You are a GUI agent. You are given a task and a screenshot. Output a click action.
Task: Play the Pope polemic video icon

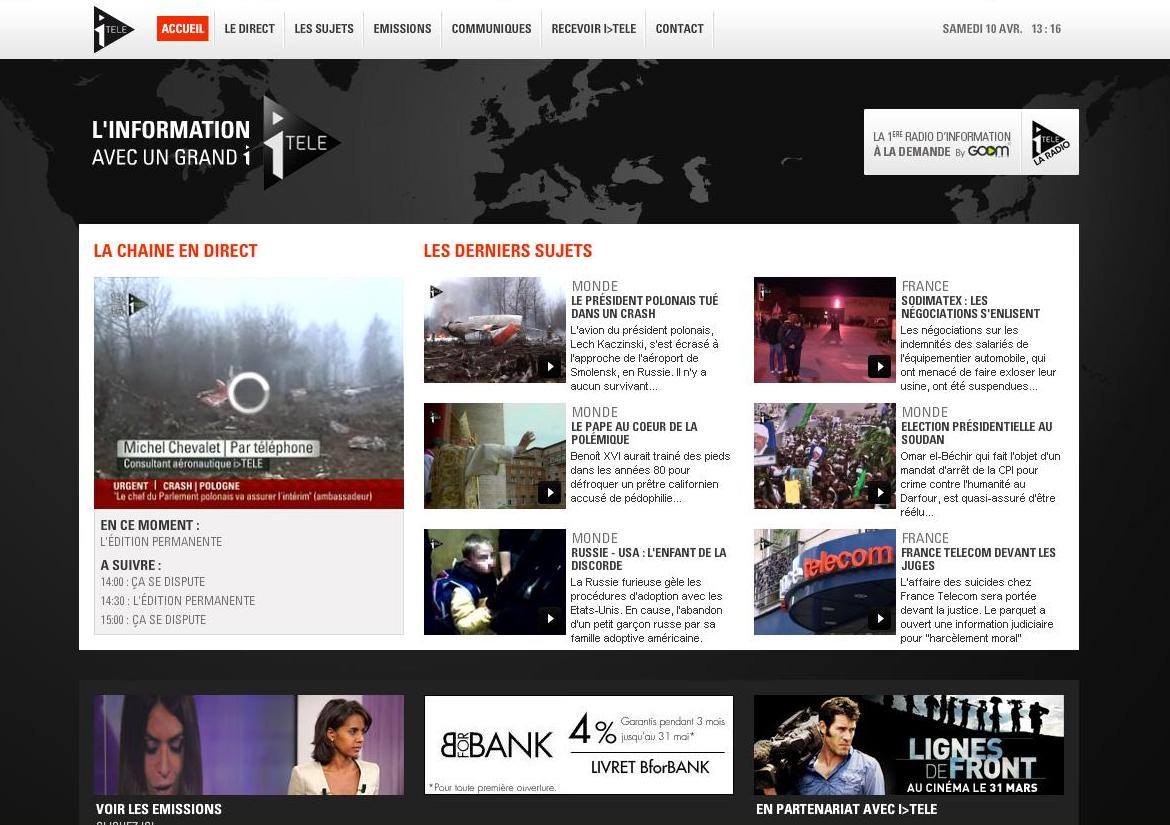(549, 492)
